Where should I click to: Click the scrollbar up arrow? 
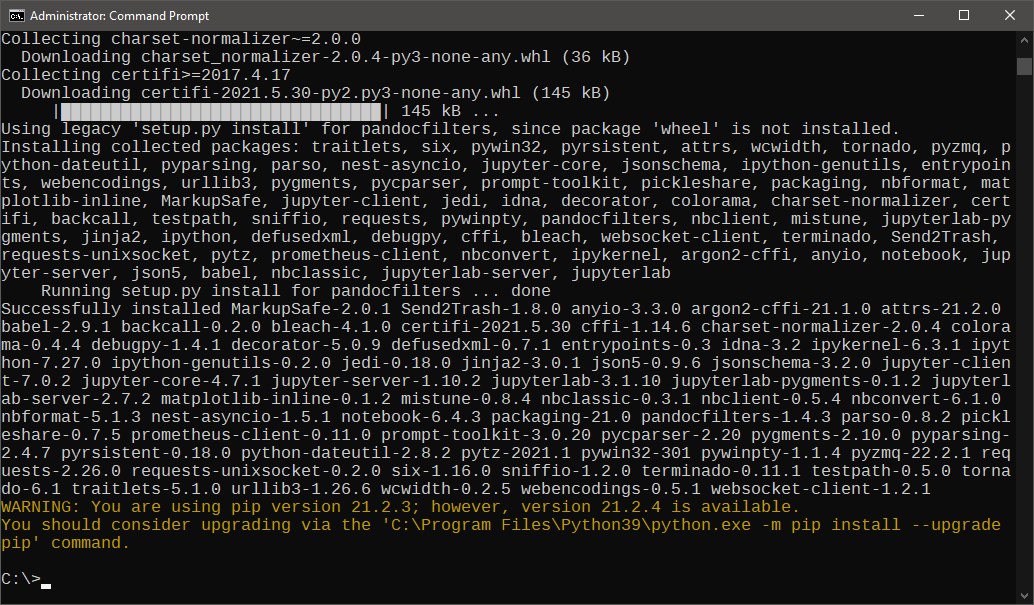[x=1024, y=40]
